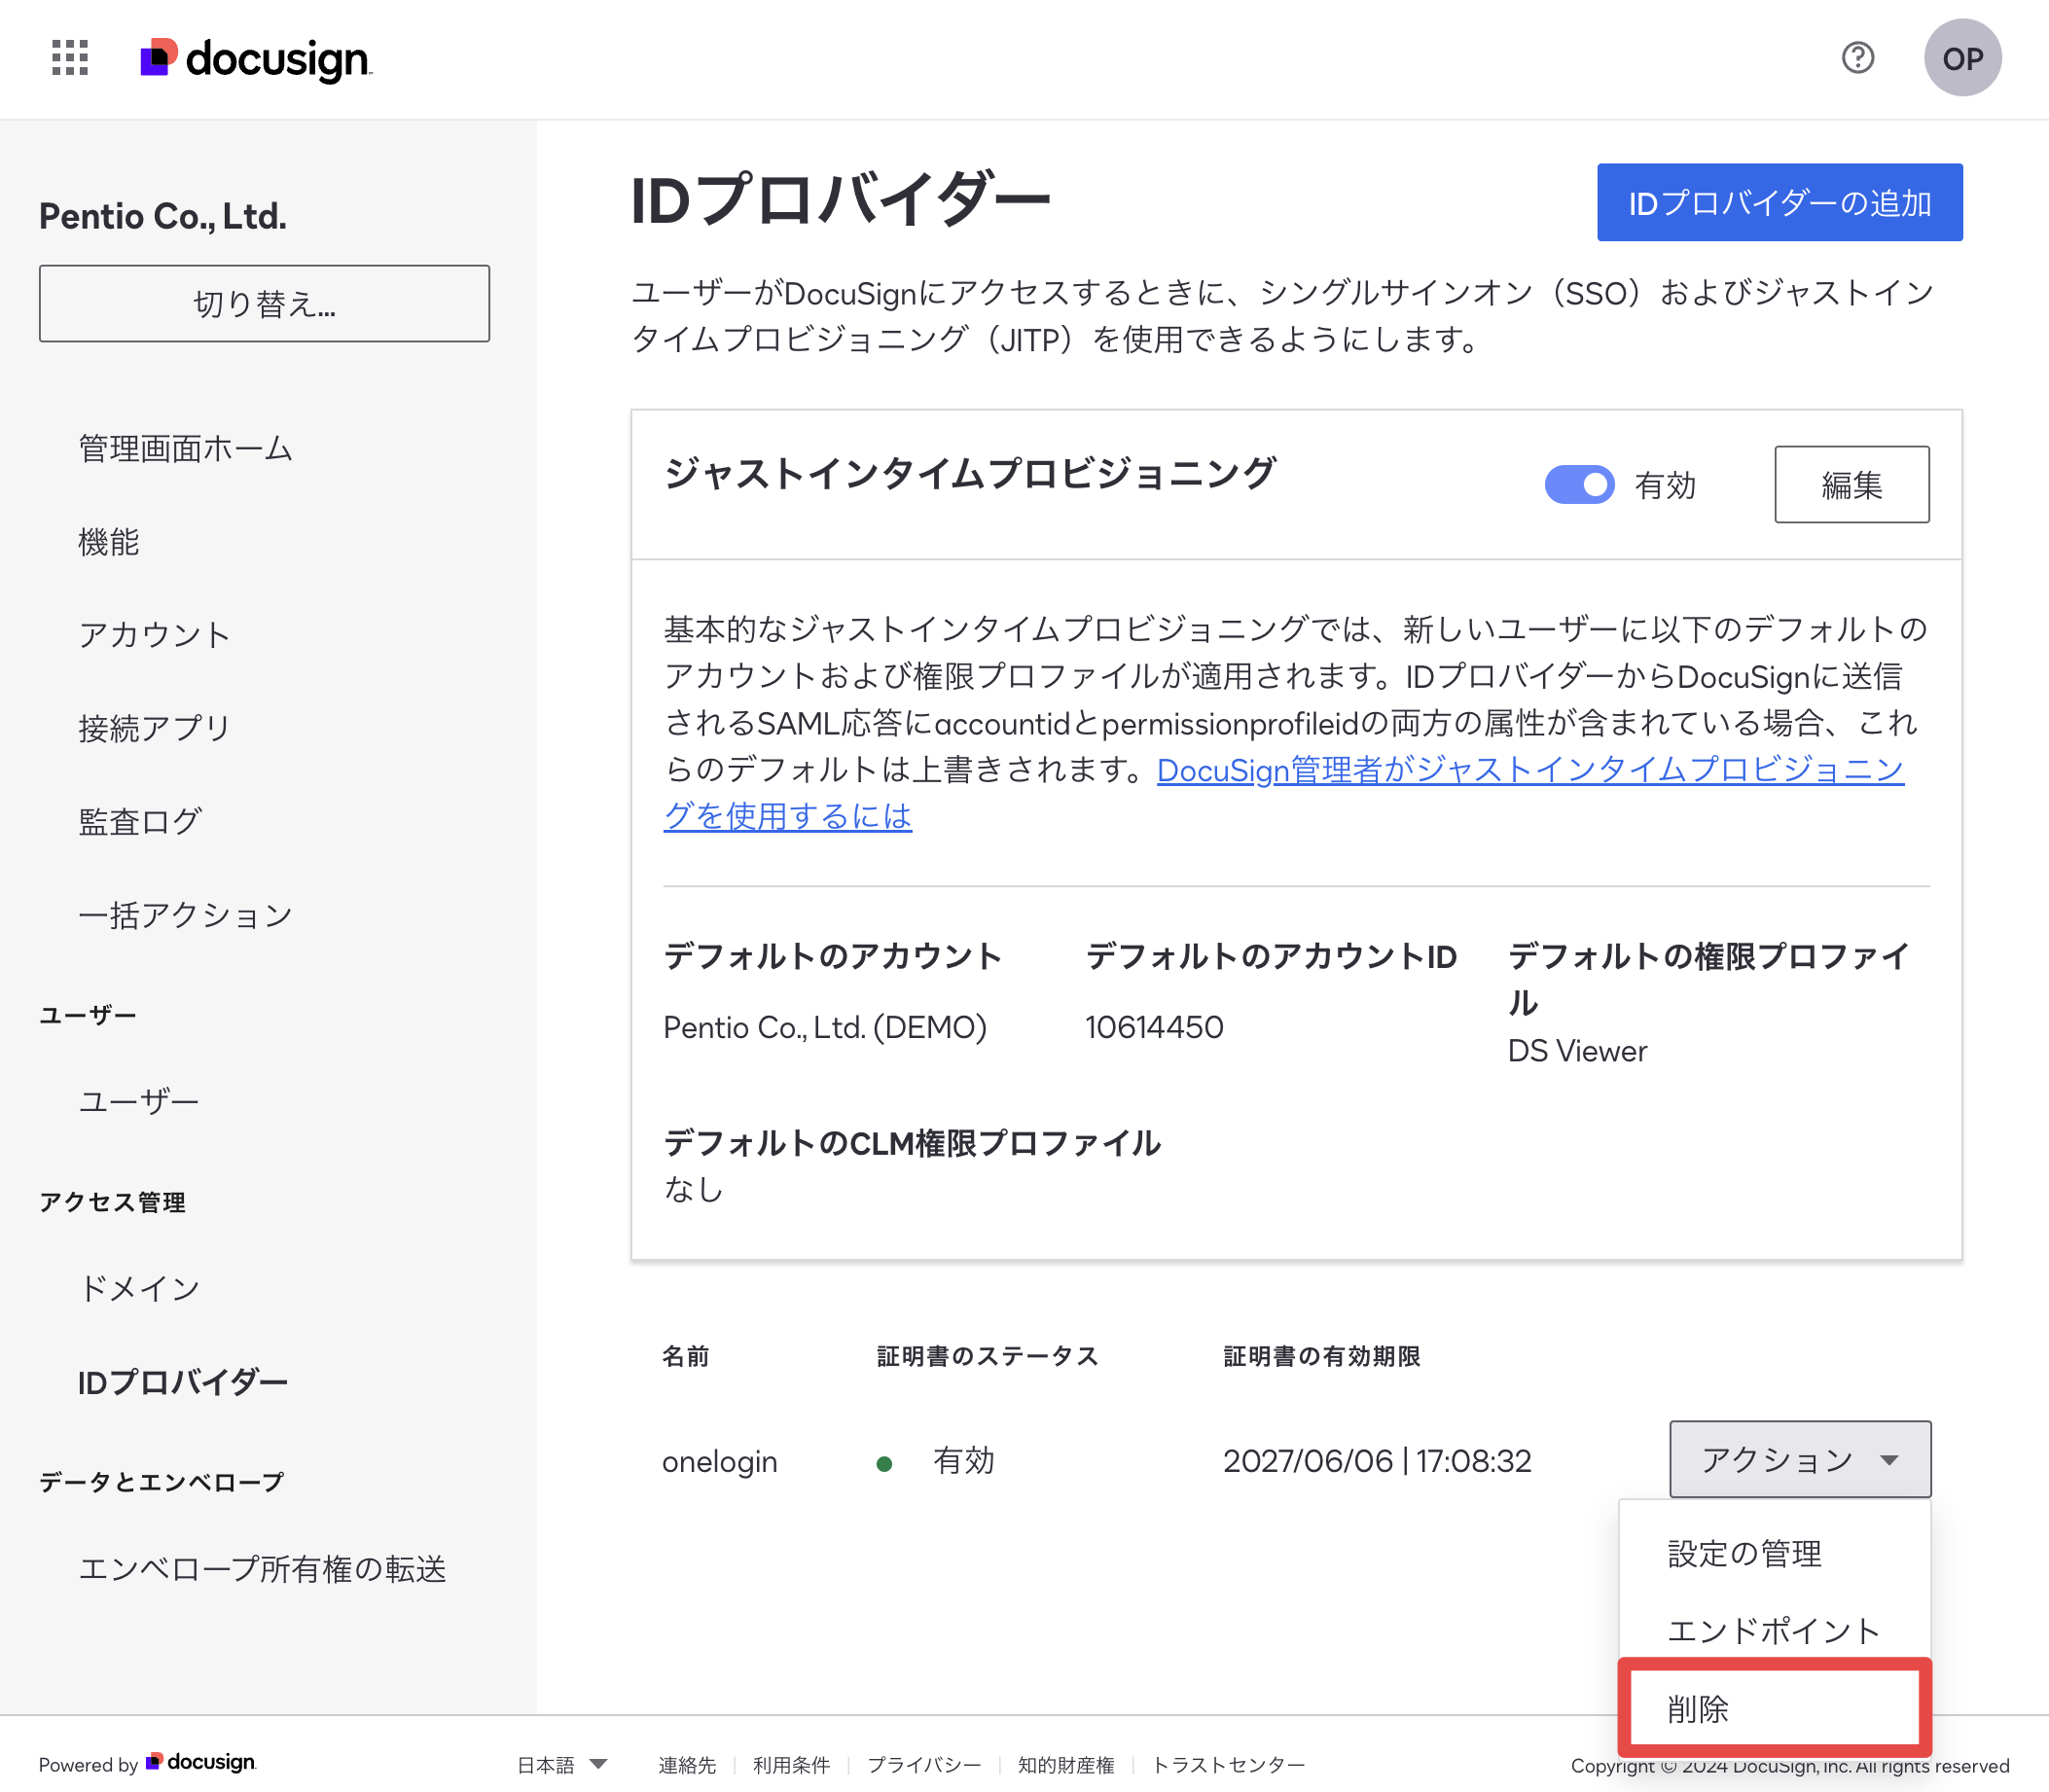Open the app launcher grid icon
The image size is (2049, 1792).
70,58
